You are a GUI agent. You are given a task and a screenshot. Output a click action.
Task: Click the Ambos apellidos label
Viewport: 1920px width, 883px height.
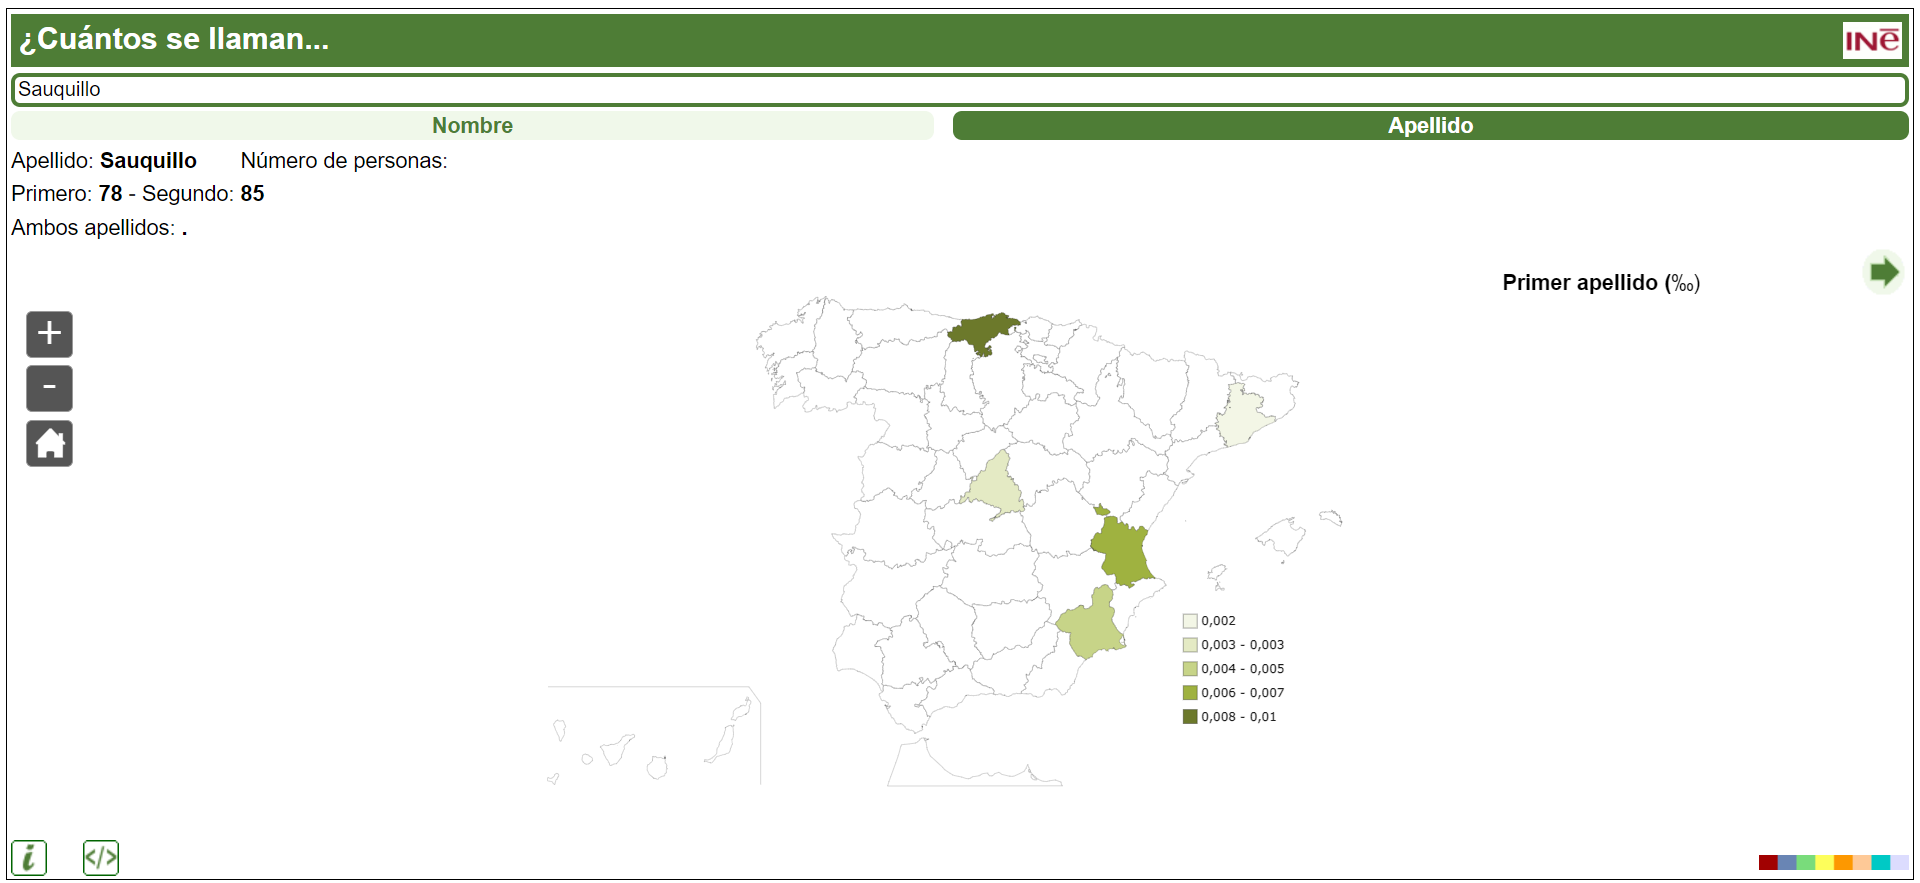pyautogui.click(x=93, y=228)
